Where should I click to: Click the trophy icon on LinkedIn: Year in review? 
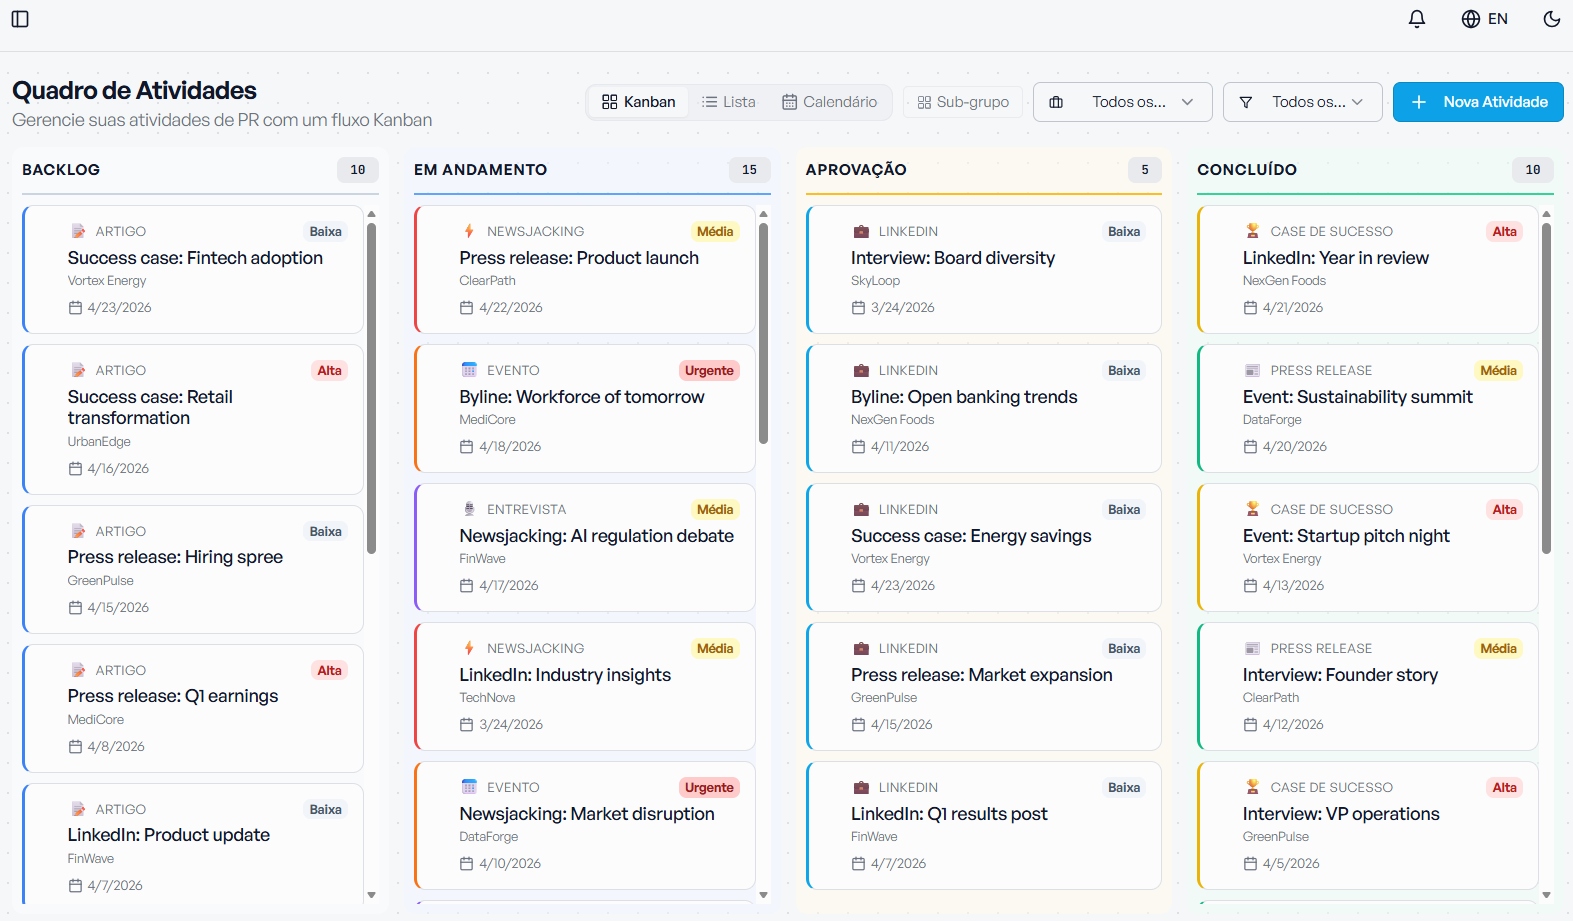tap(1252, 231)
